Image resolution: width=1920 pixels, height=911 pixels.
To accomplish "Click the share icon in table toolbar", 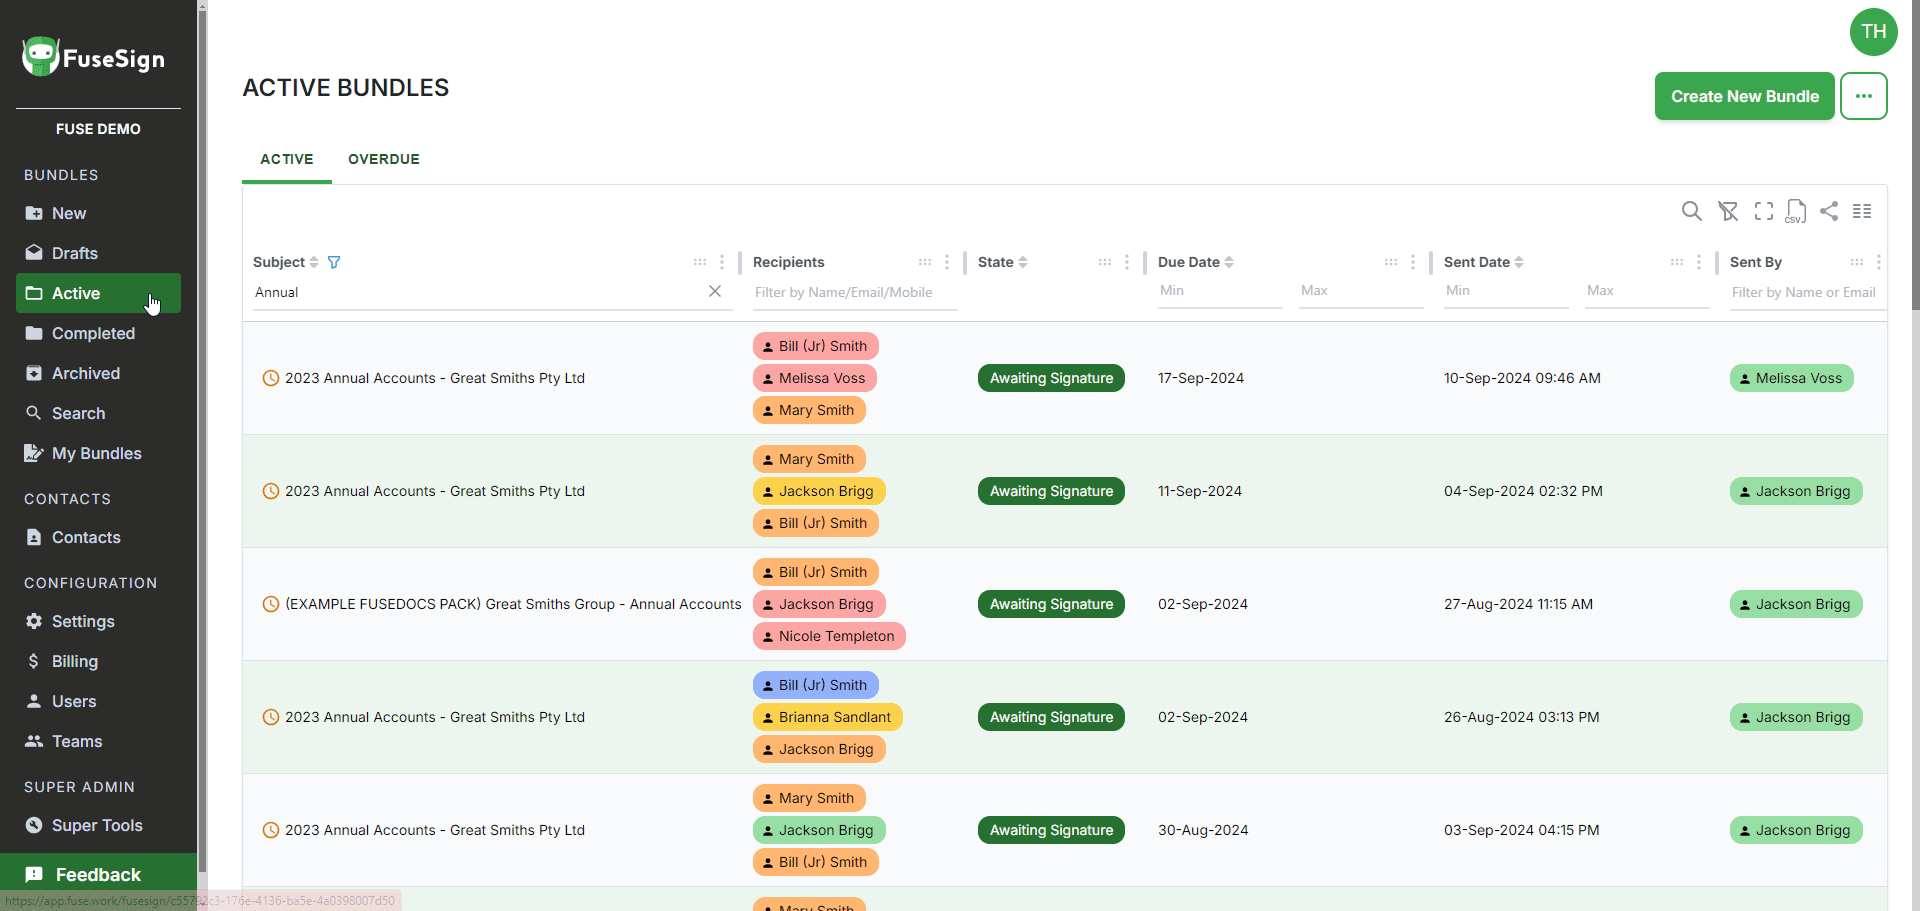I will 1829,211.
